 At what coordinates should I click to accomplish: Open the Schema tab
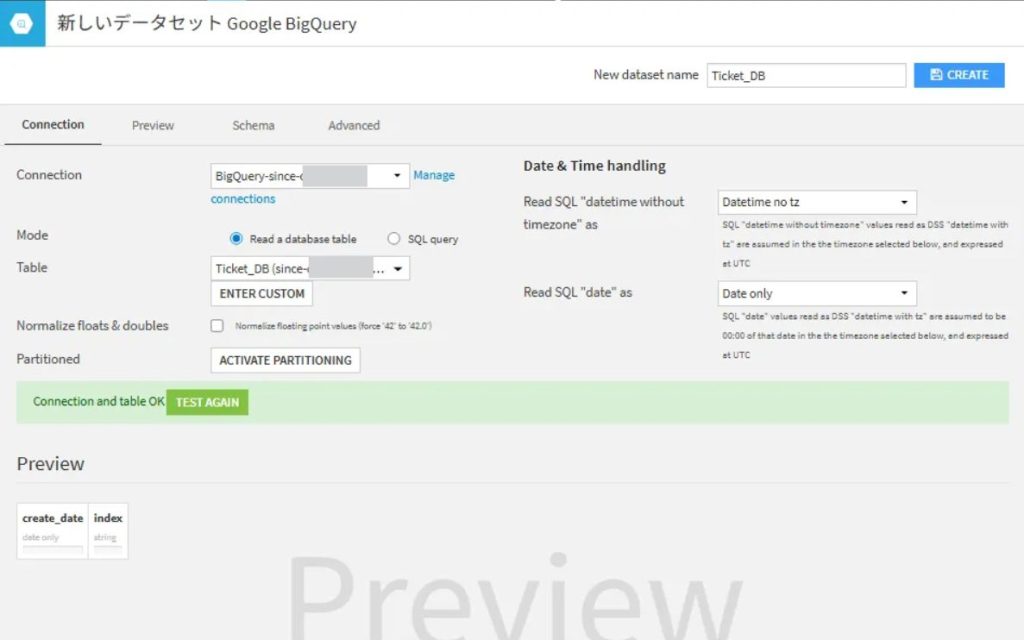coord(253,126)
